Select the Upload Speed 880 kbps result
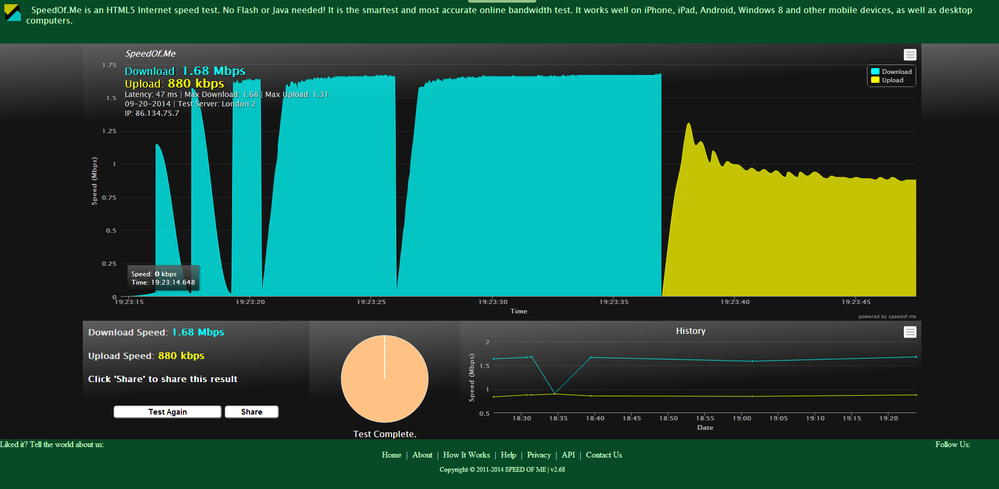The width and height of the screenshot is (999, 489). tap(147, 356)
